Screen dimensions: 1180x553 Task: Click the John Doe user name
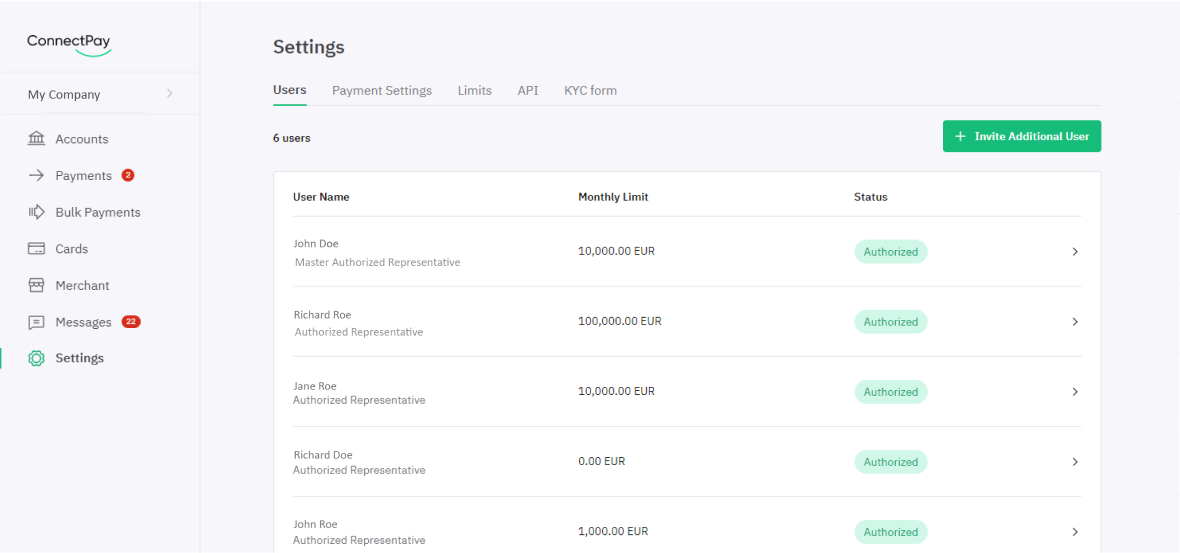(x=316, y=243)
